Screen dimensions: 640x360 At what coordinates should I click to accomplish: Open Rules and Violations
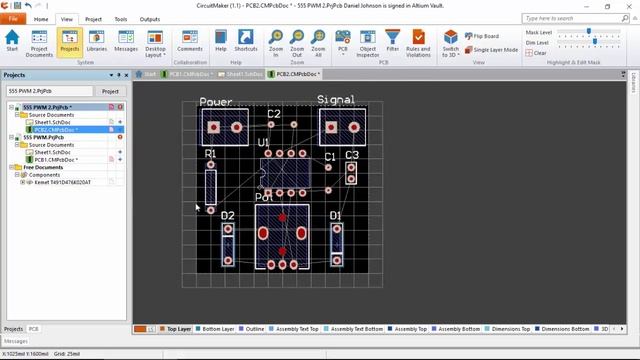[418, 43]
